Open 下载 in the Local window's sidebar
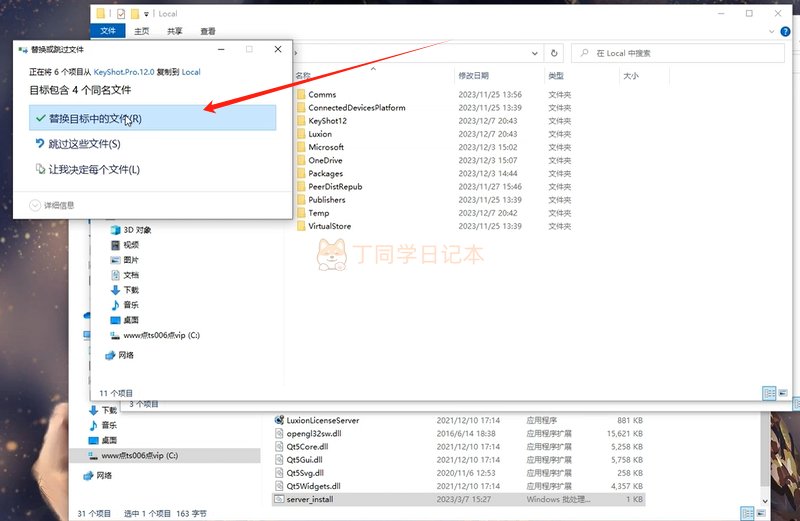This screenshot has height=521, width=800. coord(125,290)
